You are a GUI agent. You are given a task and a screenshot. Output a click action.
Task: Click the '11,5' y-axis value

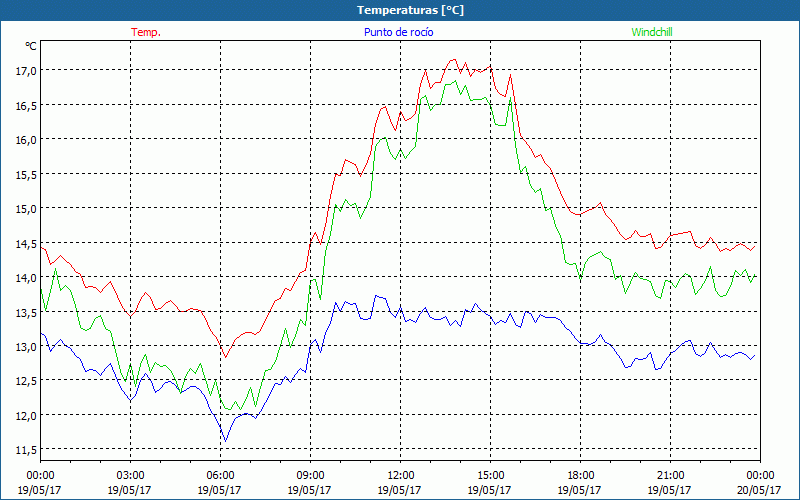click(x=26, y=449)
